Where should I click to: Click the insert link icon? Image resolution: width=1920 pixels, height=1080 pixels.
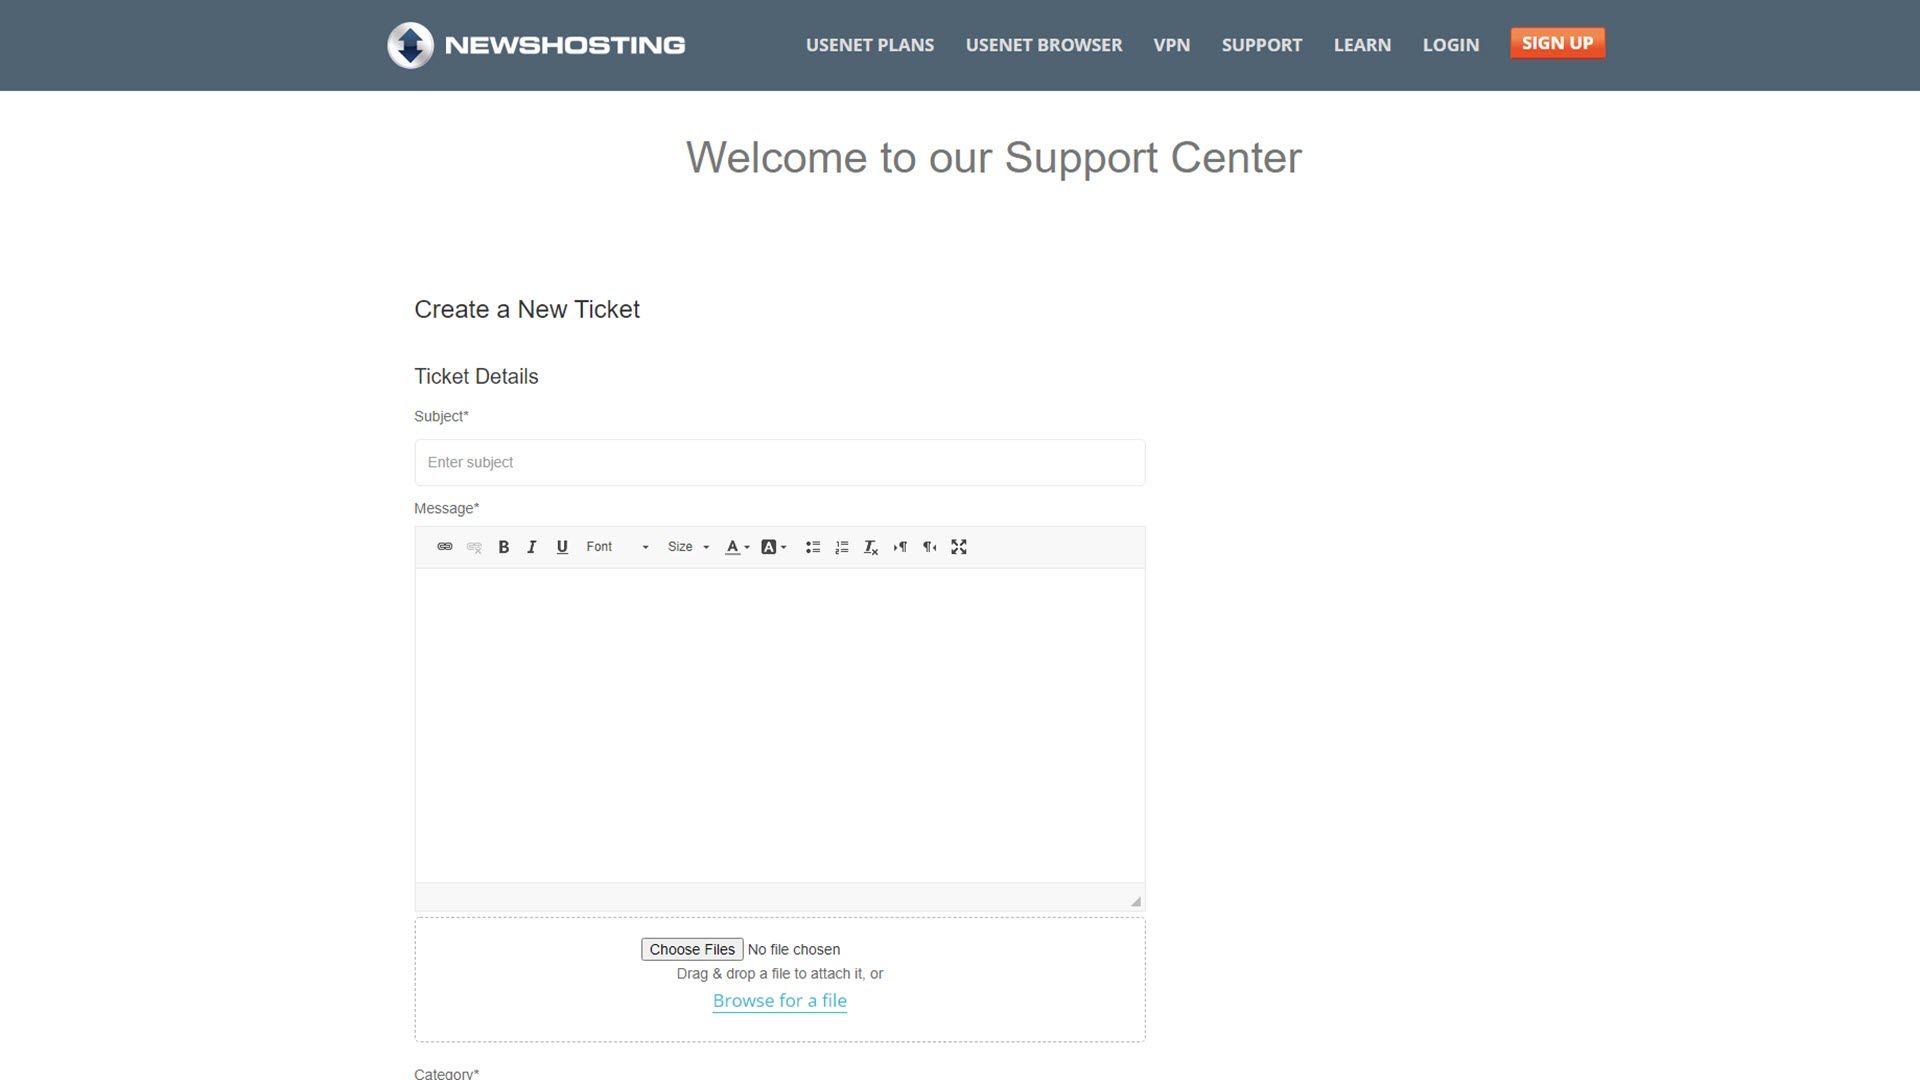[x=445, y=547]
